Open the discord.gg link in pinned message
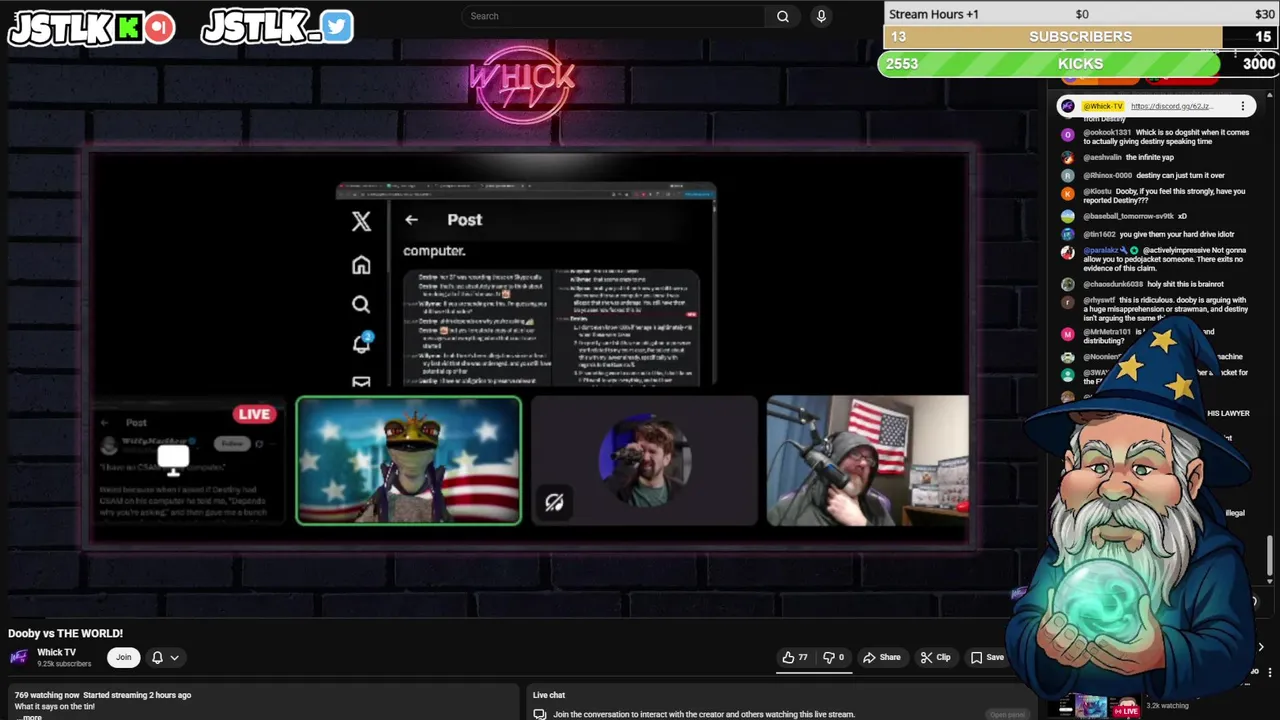The height and width of the screenshot is (720, 1280). 1171,106
